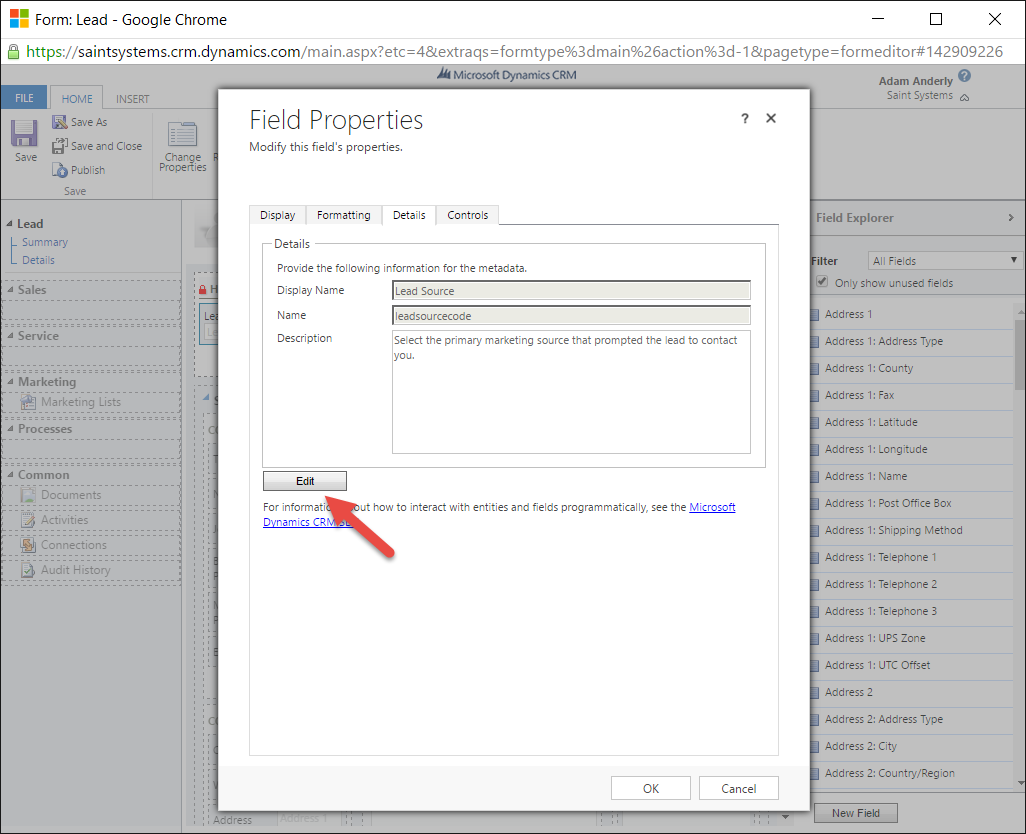Click the Edit button under Details
This screenshot has width=1026, height=834.
305,481
